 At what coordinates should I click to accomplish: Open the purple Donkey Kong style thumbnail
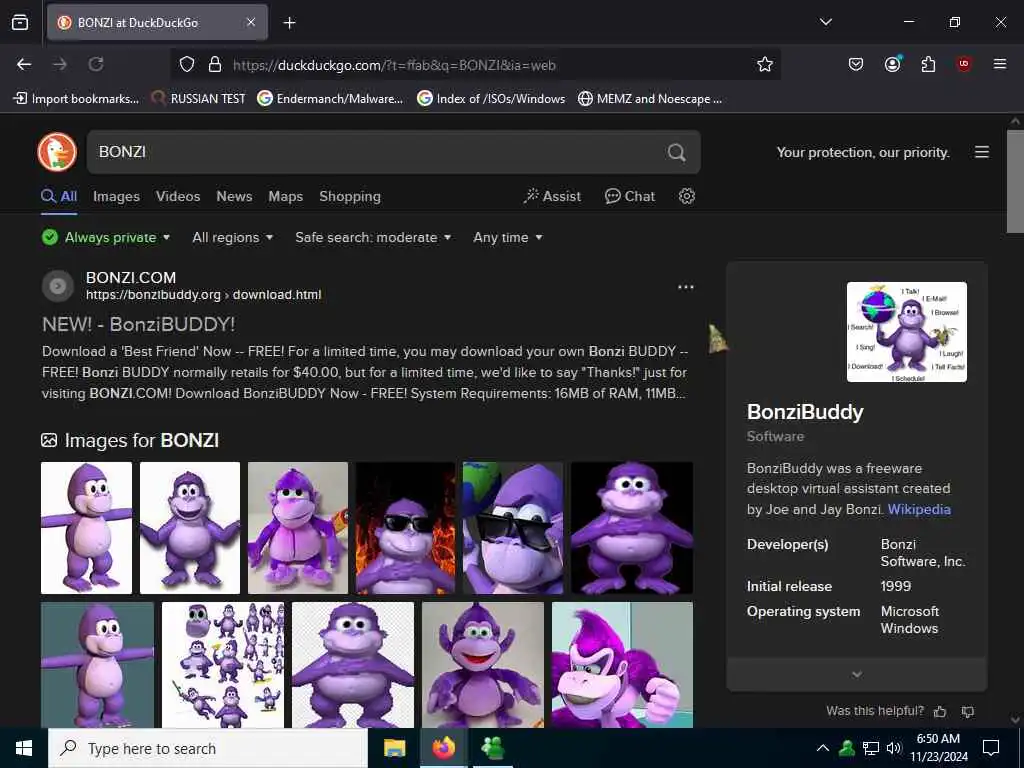(622, 665)
